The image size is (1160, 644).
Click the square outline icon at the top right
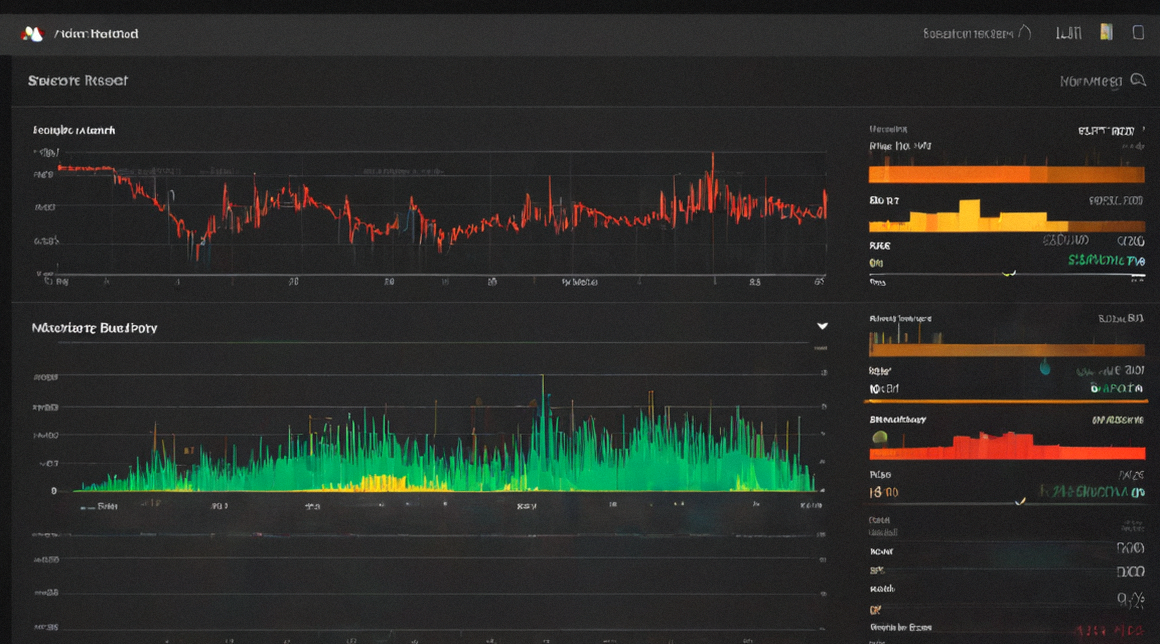pos(1138,33)
